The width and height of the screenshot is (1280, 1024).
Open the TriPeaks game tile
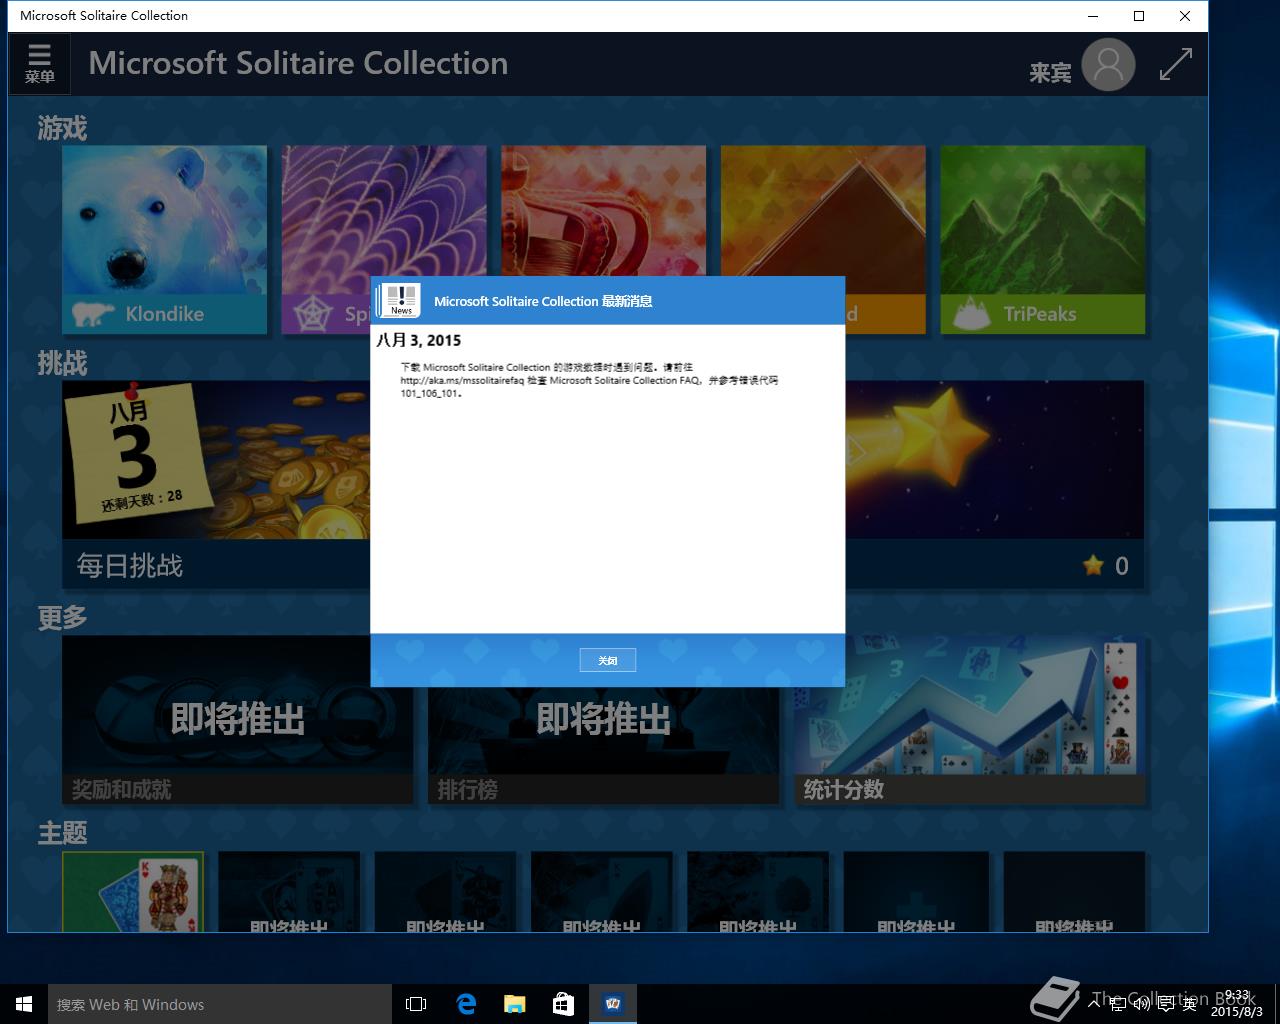(x=1042, y=240)
